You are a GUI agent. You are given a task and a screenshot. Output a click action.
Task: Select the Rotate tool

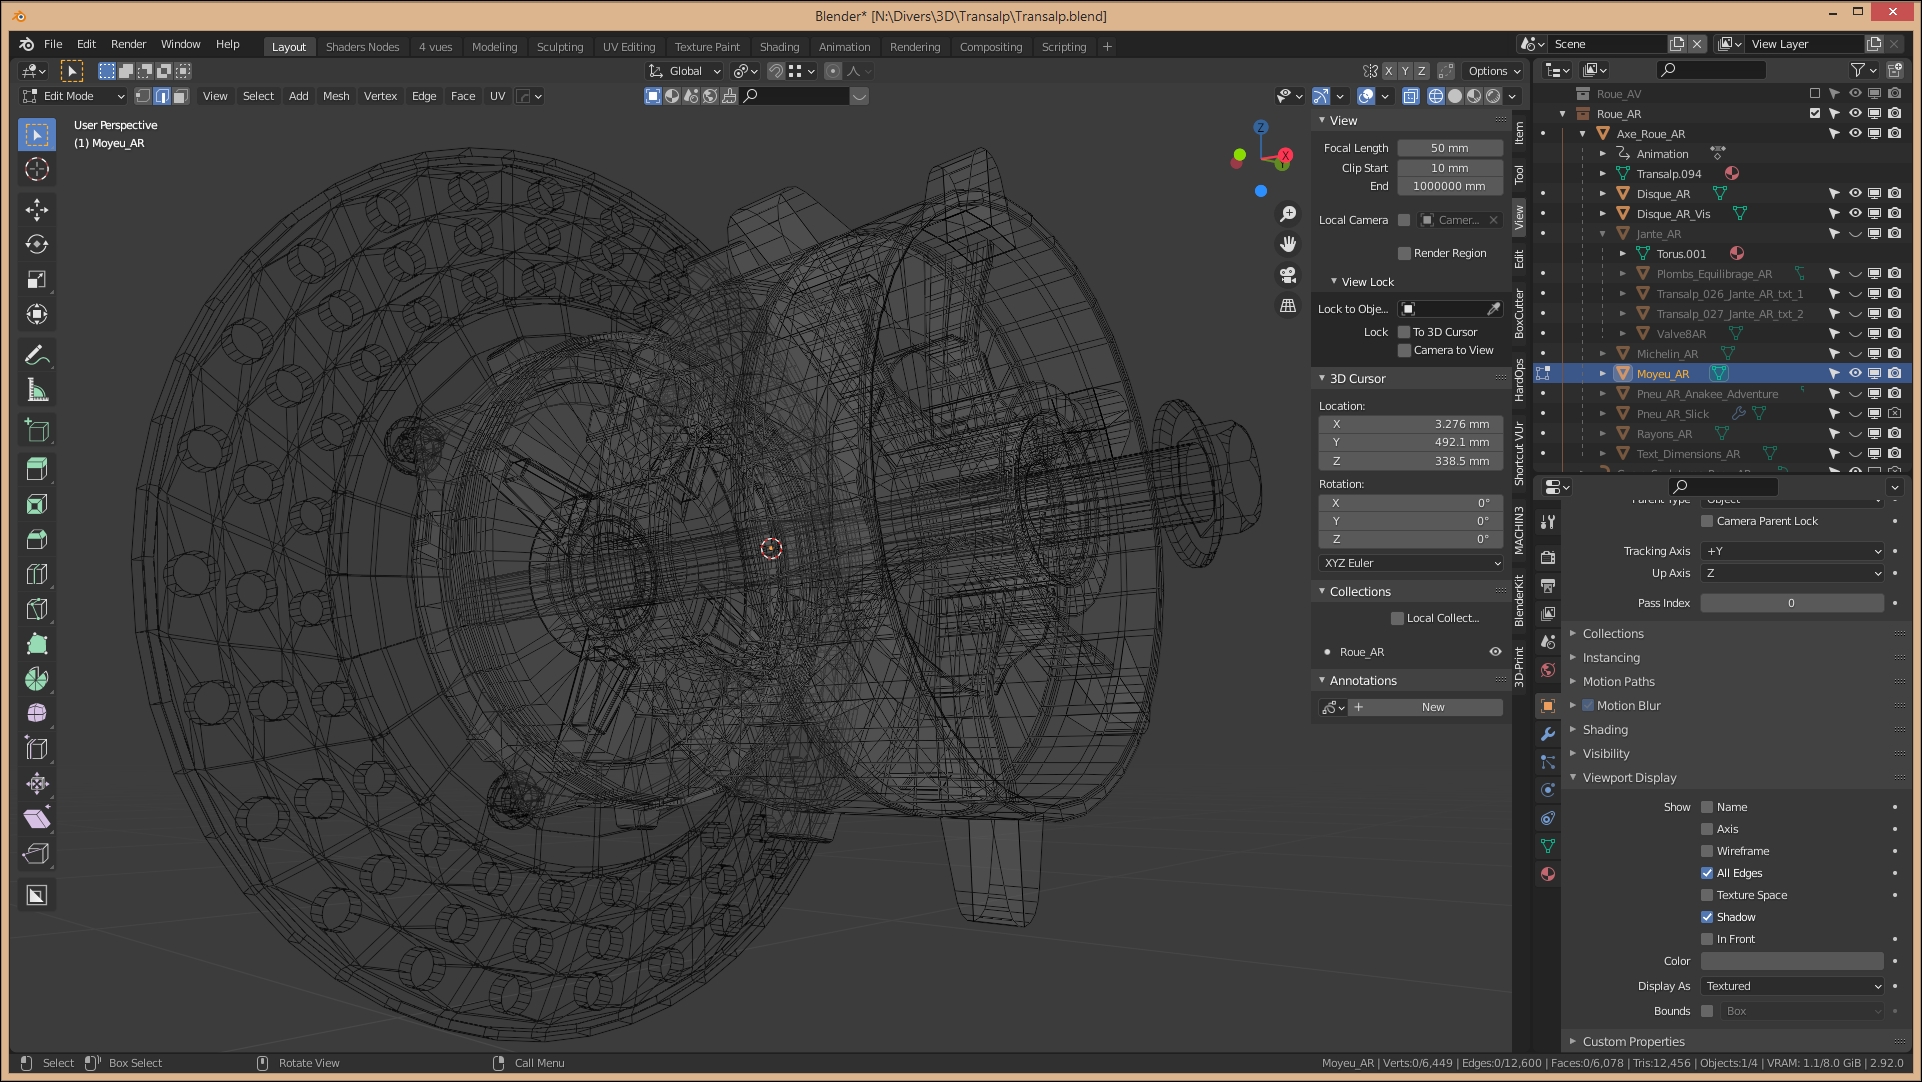click(x=37, y=244)
